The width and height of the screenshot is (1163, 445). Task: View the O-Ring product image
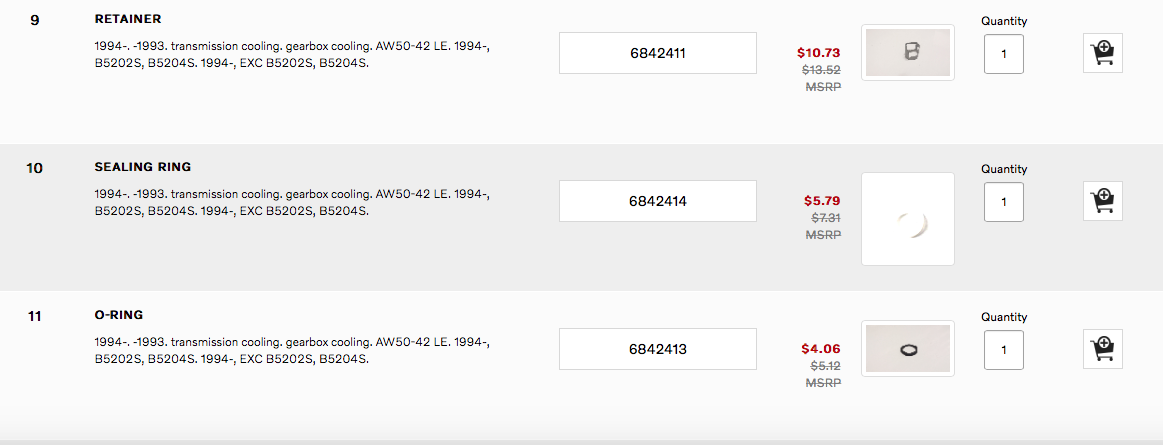907,348
